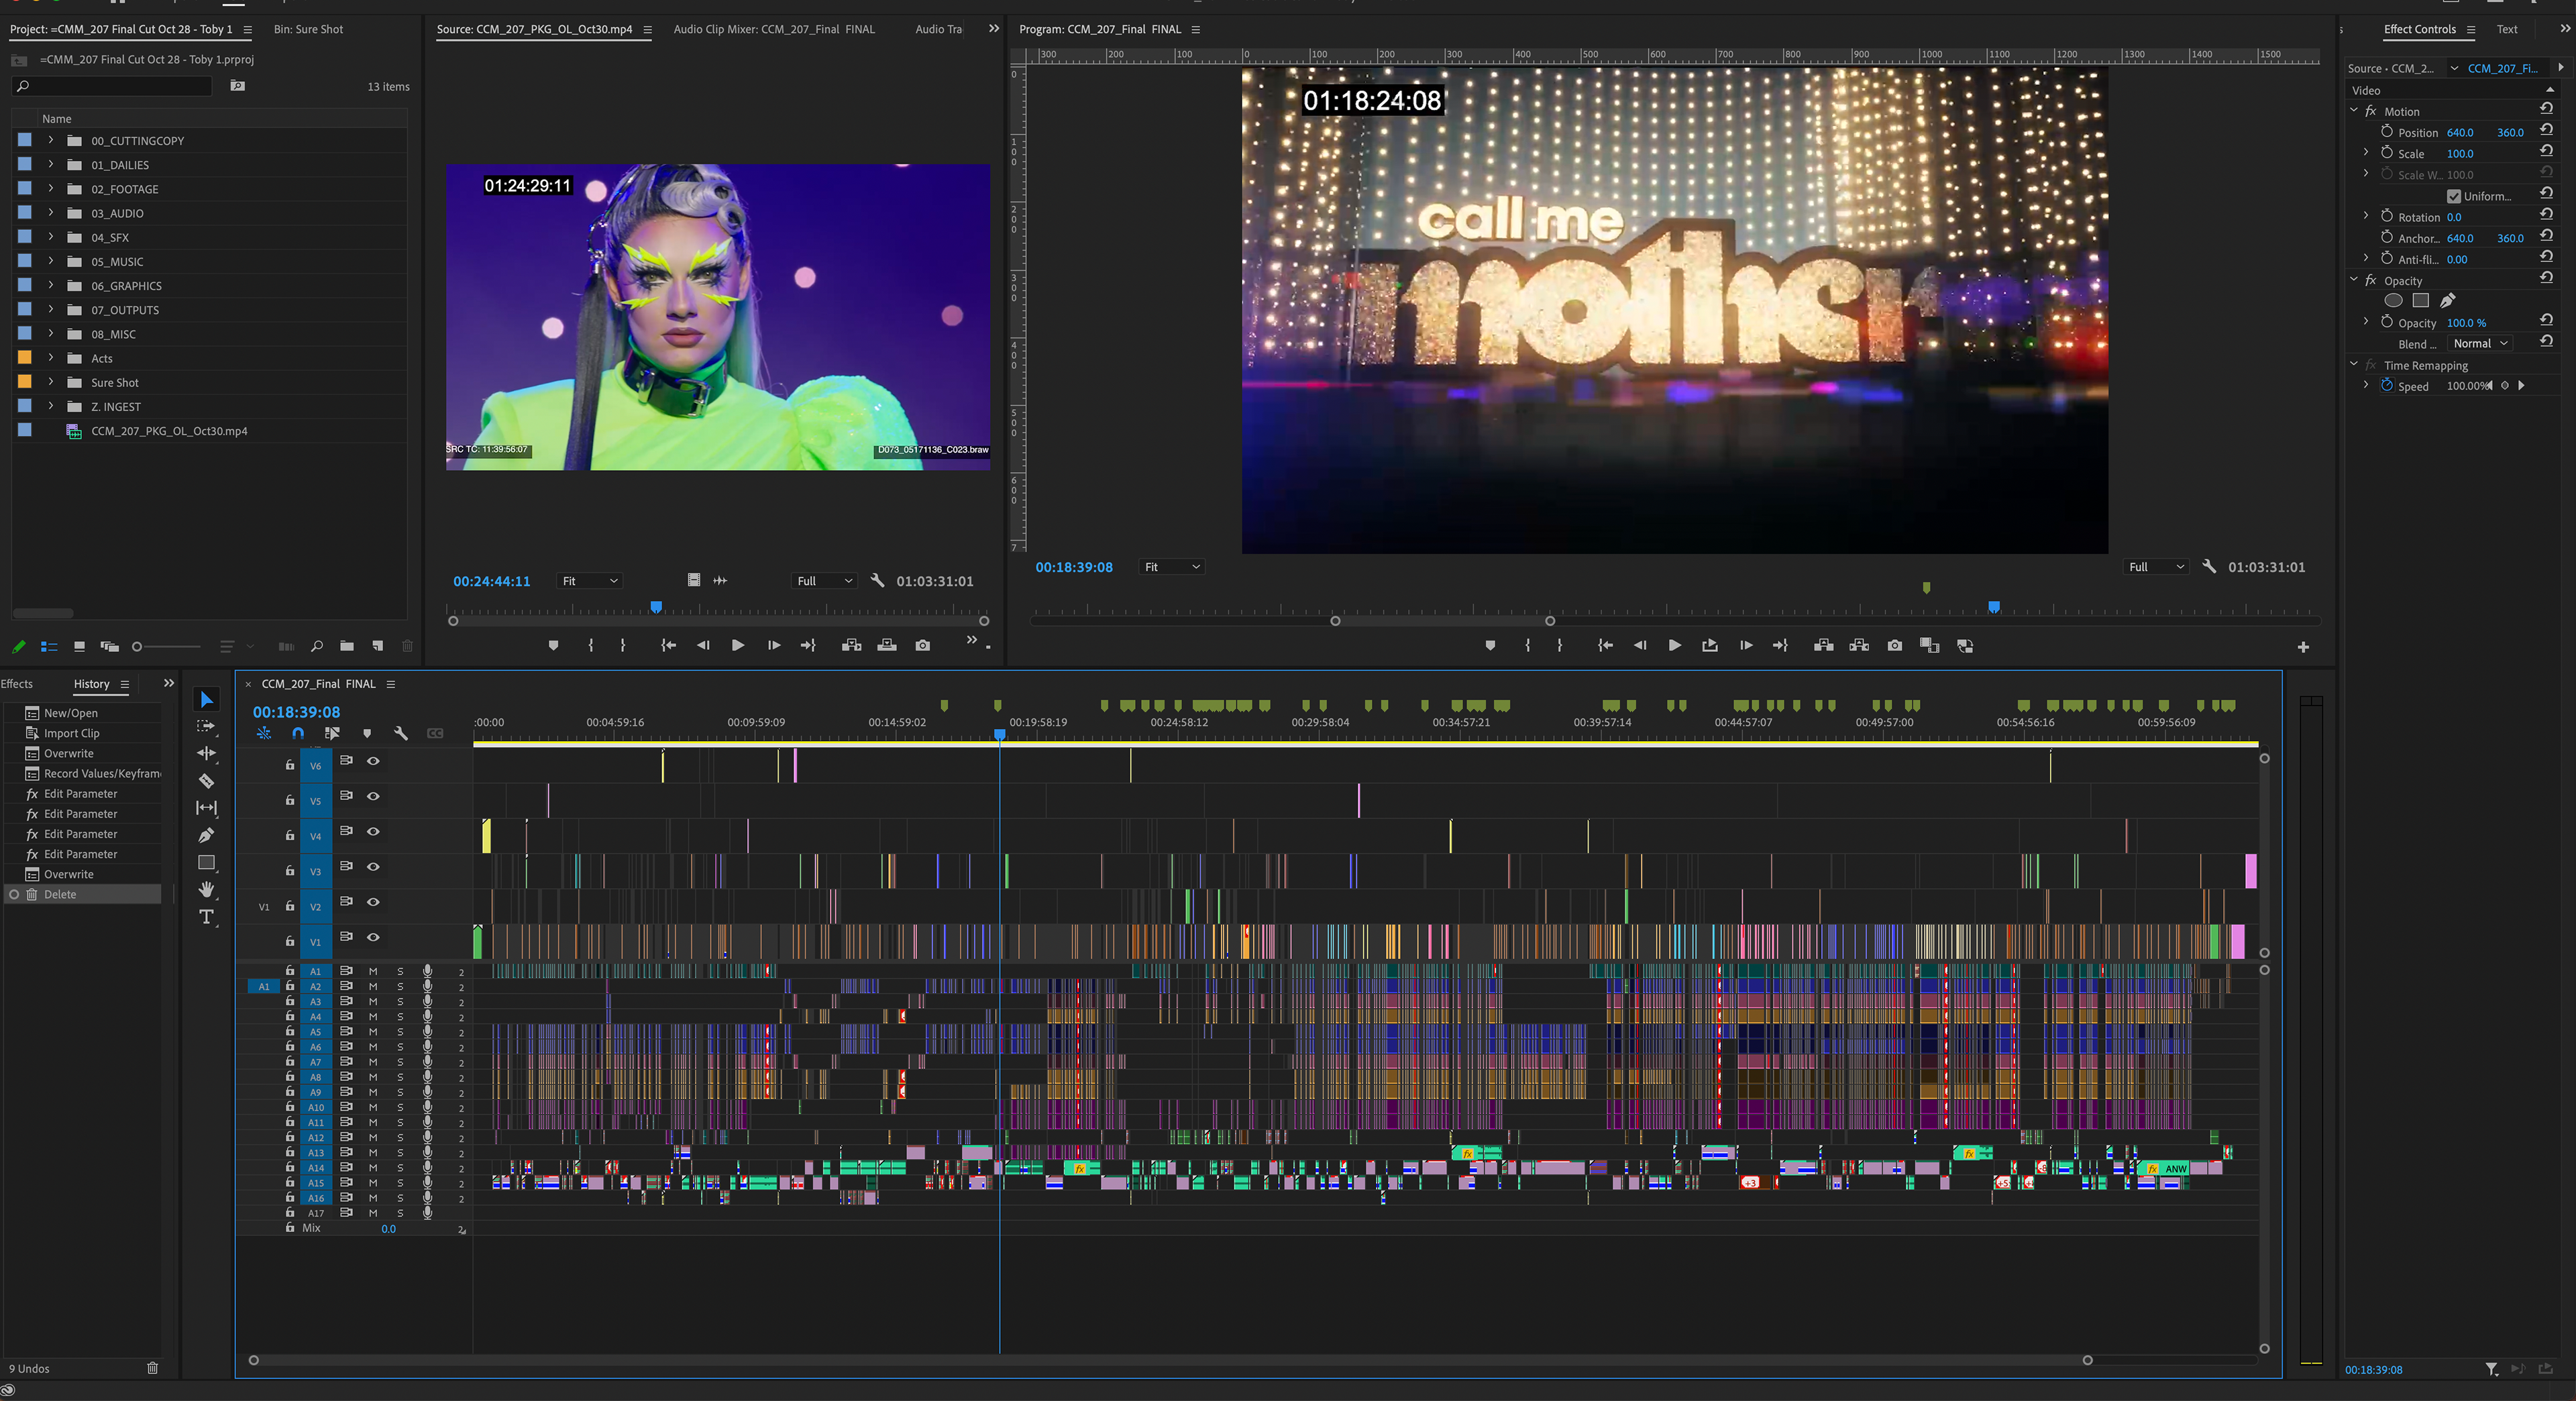This screenshot has width=2576, height=1401.
Task: Export frame in Program monitor
Action: click(x=1894, y=646)
